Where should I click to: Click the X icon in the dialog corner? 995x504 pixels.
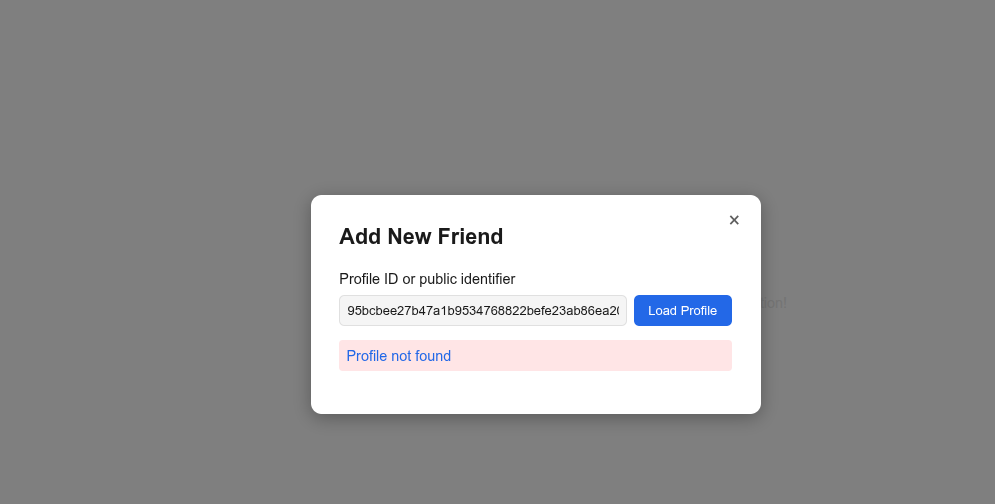point(734,220)
